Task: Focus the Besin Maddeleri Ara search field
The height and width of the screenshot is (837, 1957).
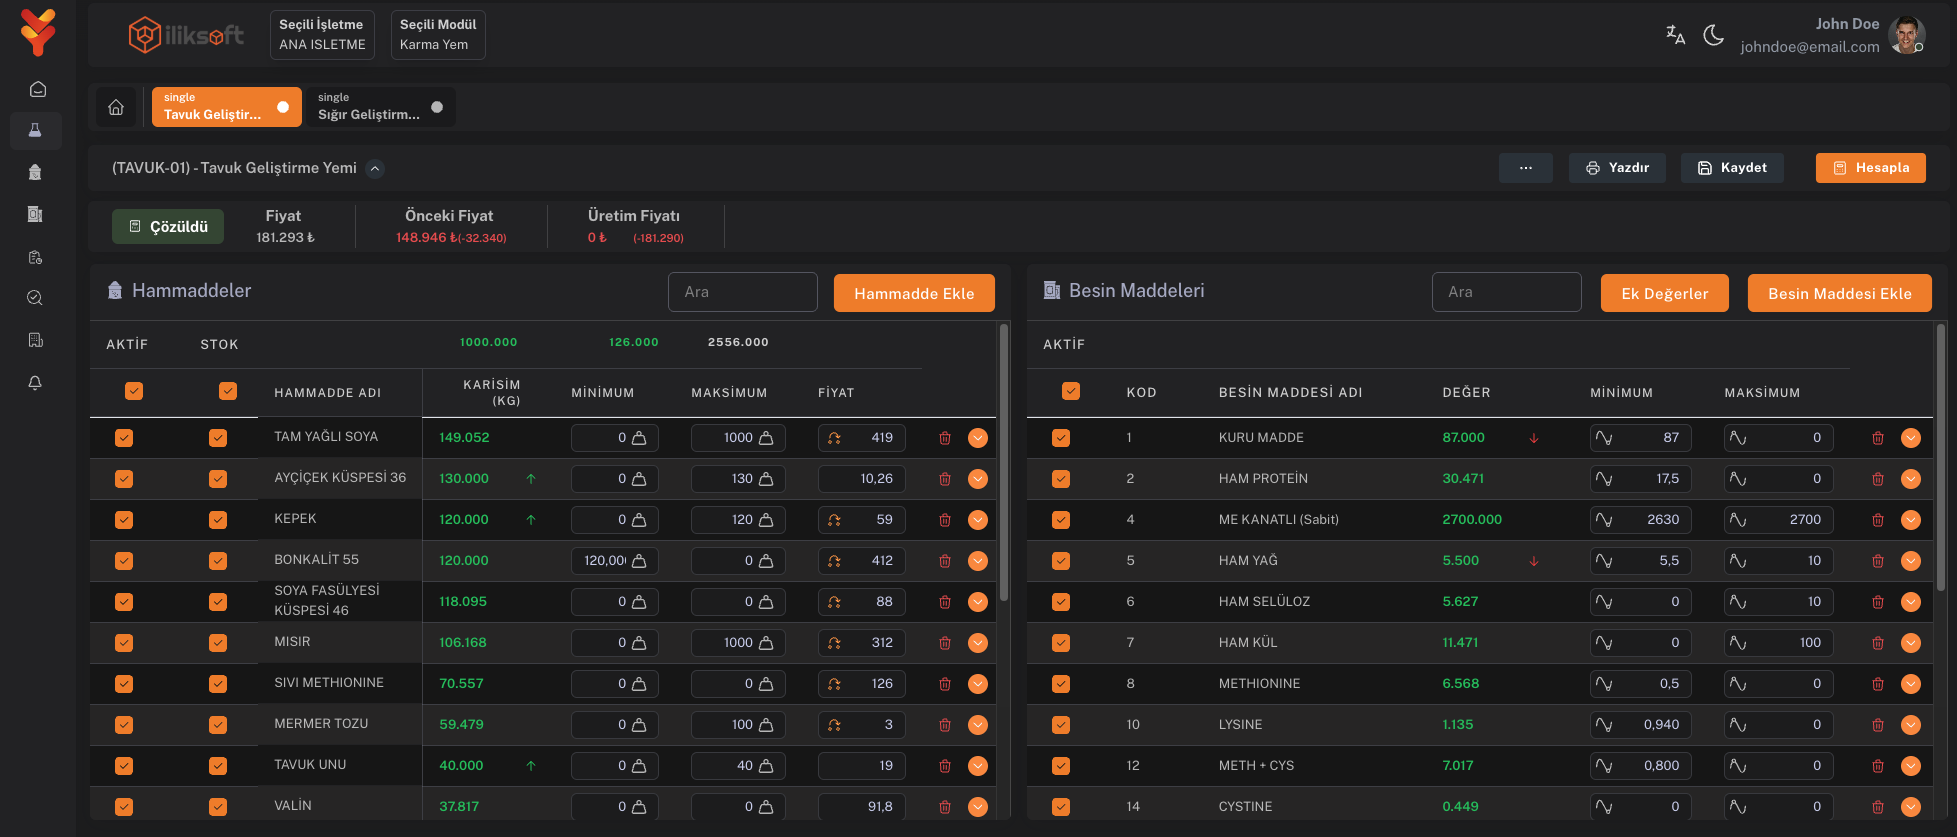Action: pos(1507,292)
